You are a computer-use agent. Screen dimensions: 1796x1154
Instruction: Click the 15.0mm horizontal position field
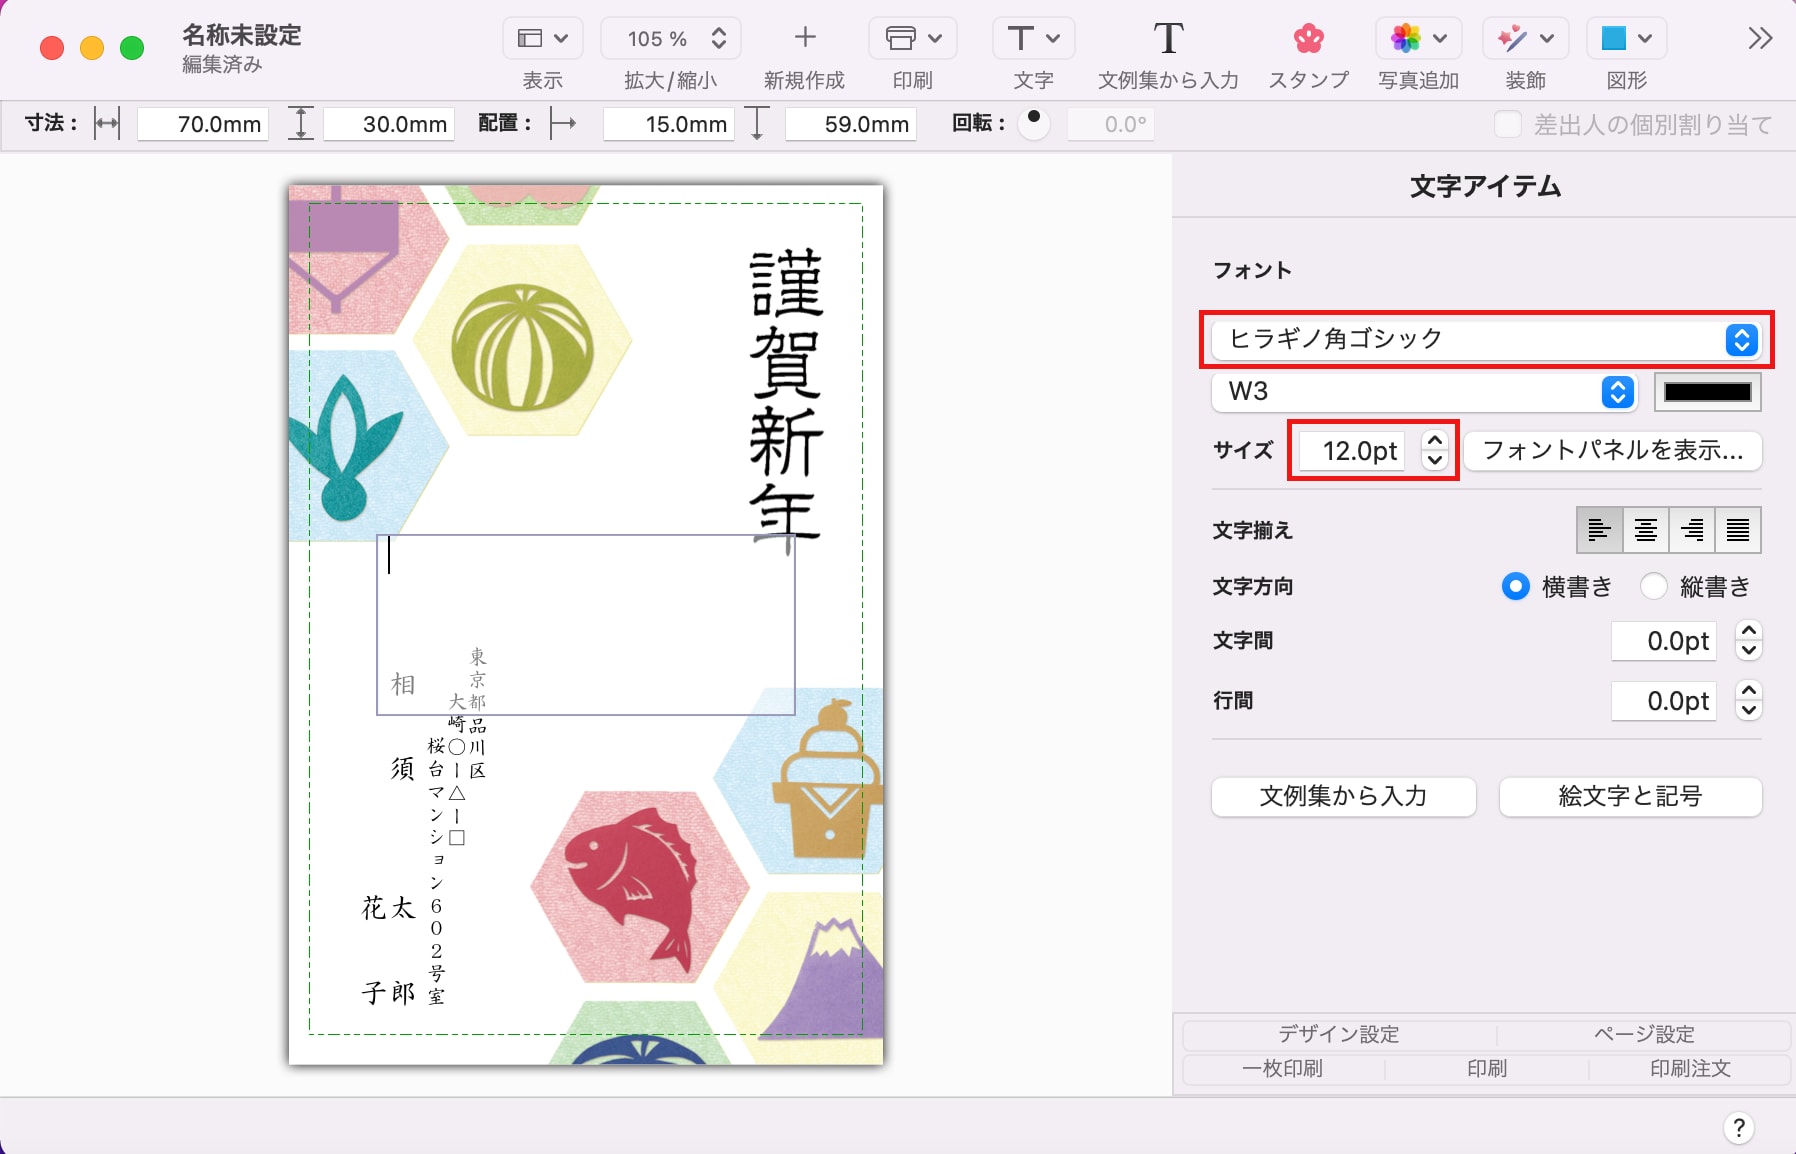pos(669,124)
